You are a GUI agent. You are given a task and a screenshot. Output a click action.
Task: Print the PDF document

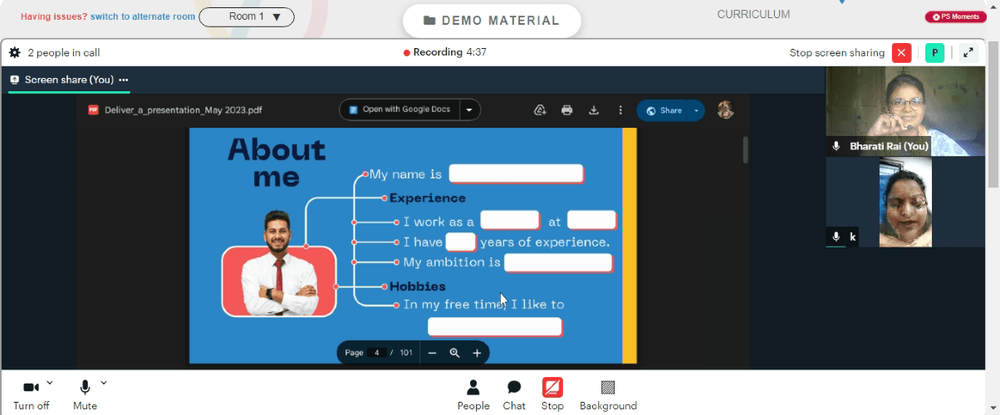coord(567,110)
